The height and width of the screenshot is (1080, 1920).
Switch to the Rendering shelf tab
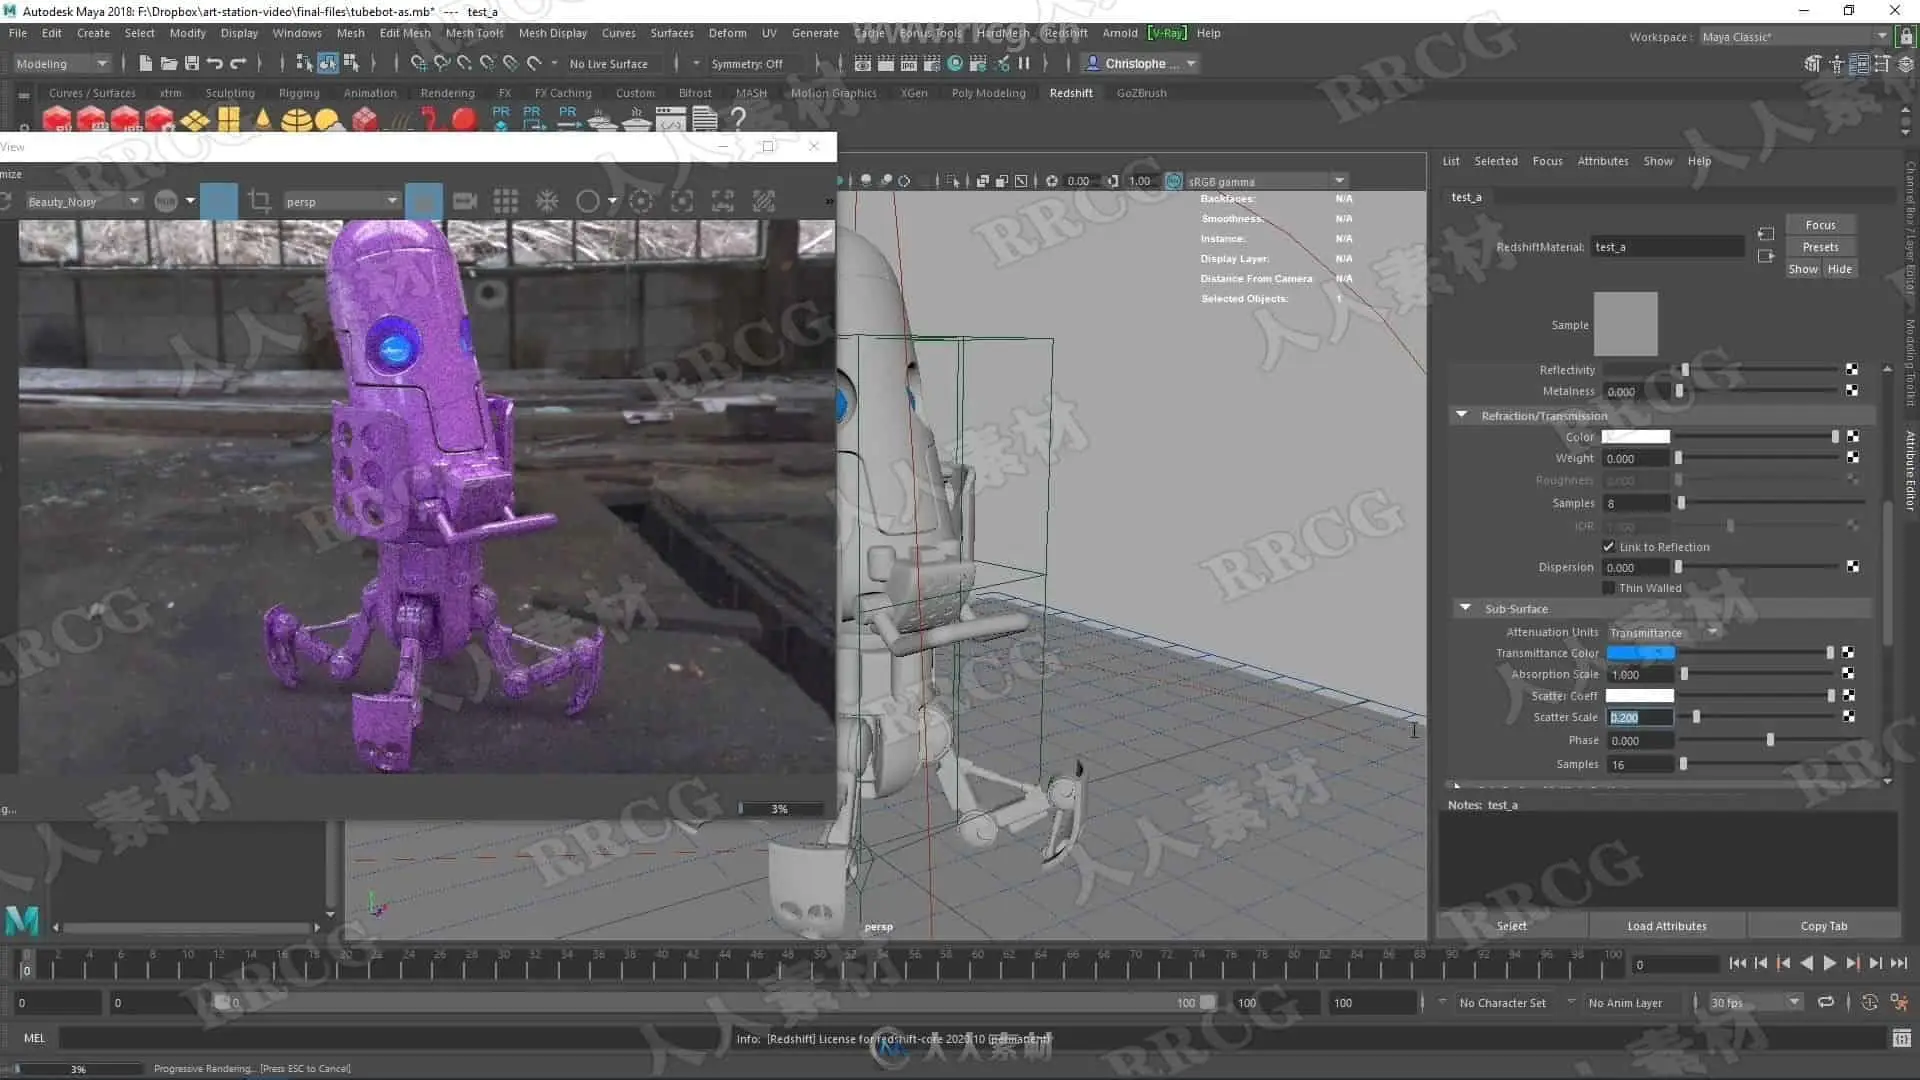click(x=447, y=93)
